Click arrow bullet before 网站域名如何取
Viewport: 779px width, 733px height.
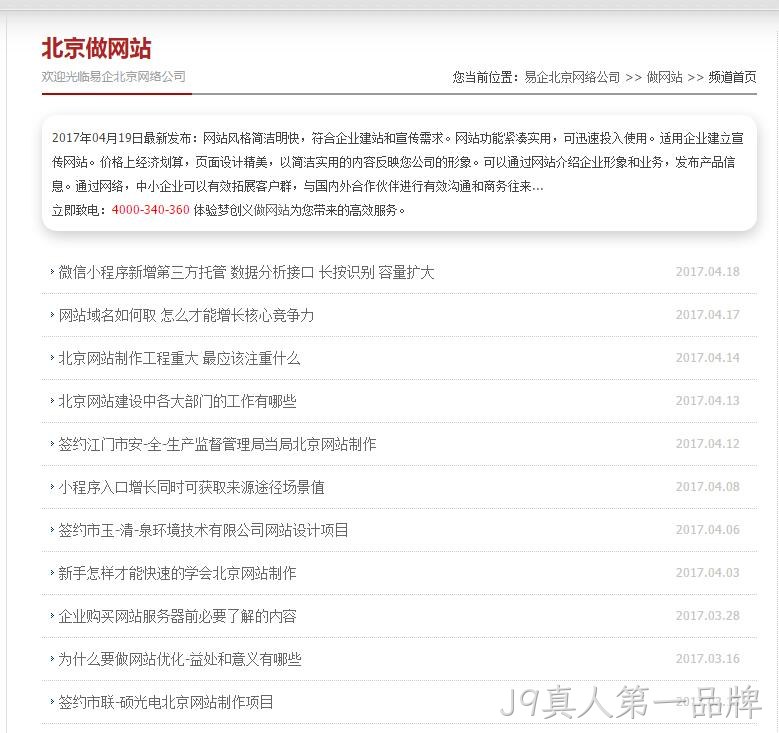coord(52,315)
